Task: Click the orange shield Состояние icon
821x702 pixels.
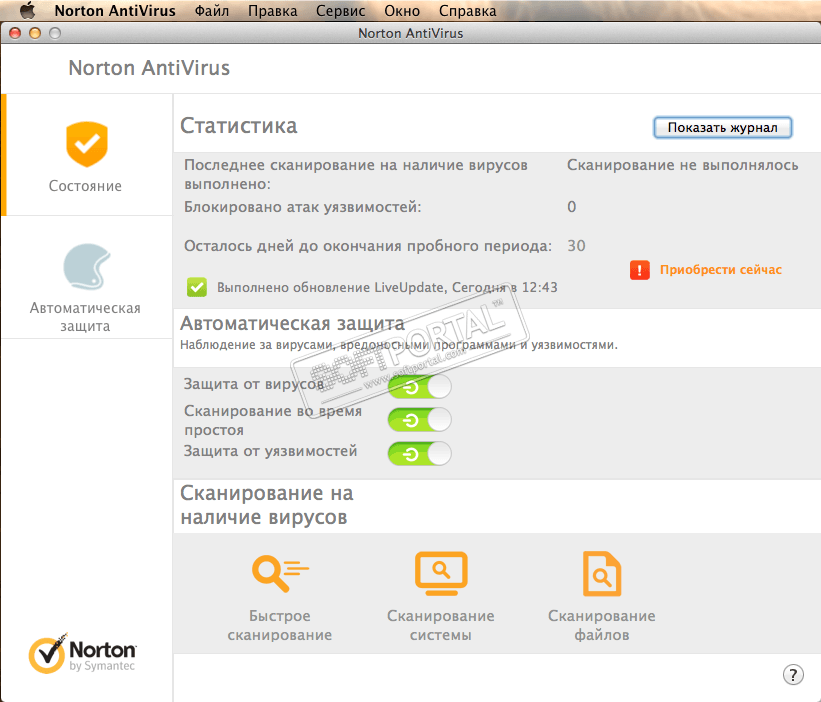Action: (x=87, y=144)
